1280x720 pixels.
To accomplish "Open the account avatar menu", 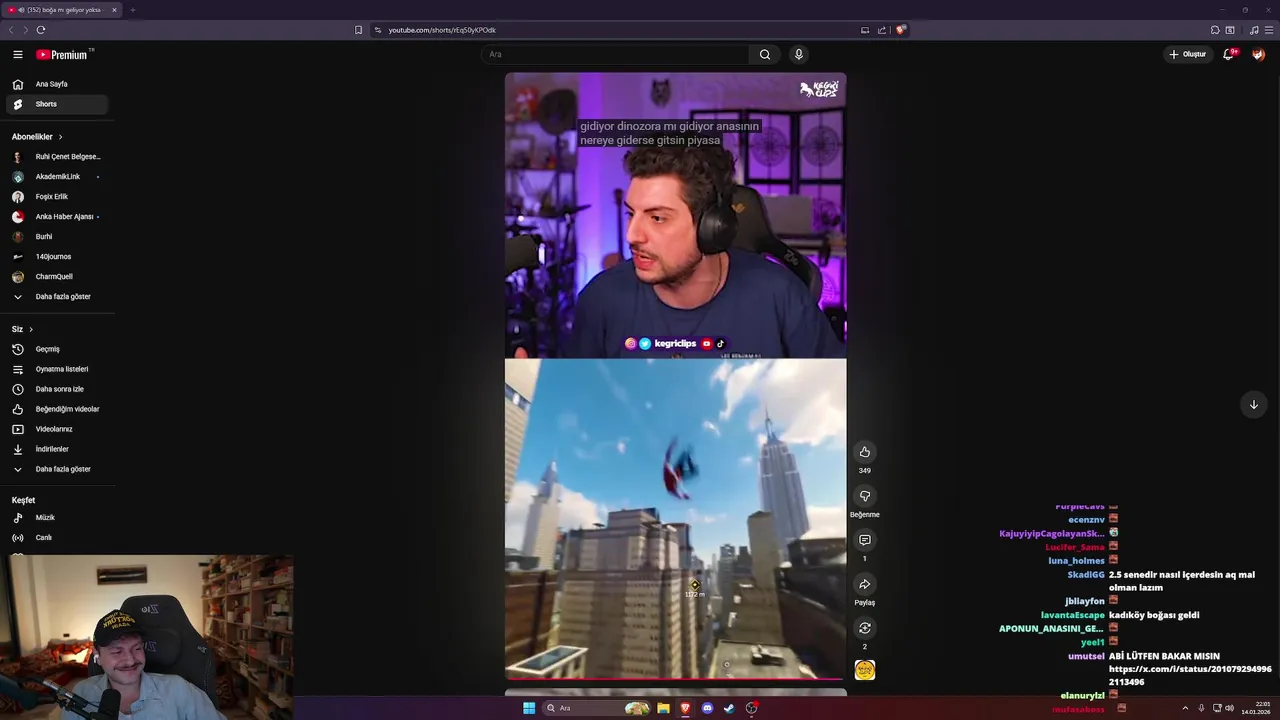I will pyautogui.click(x=1258, y=54).
